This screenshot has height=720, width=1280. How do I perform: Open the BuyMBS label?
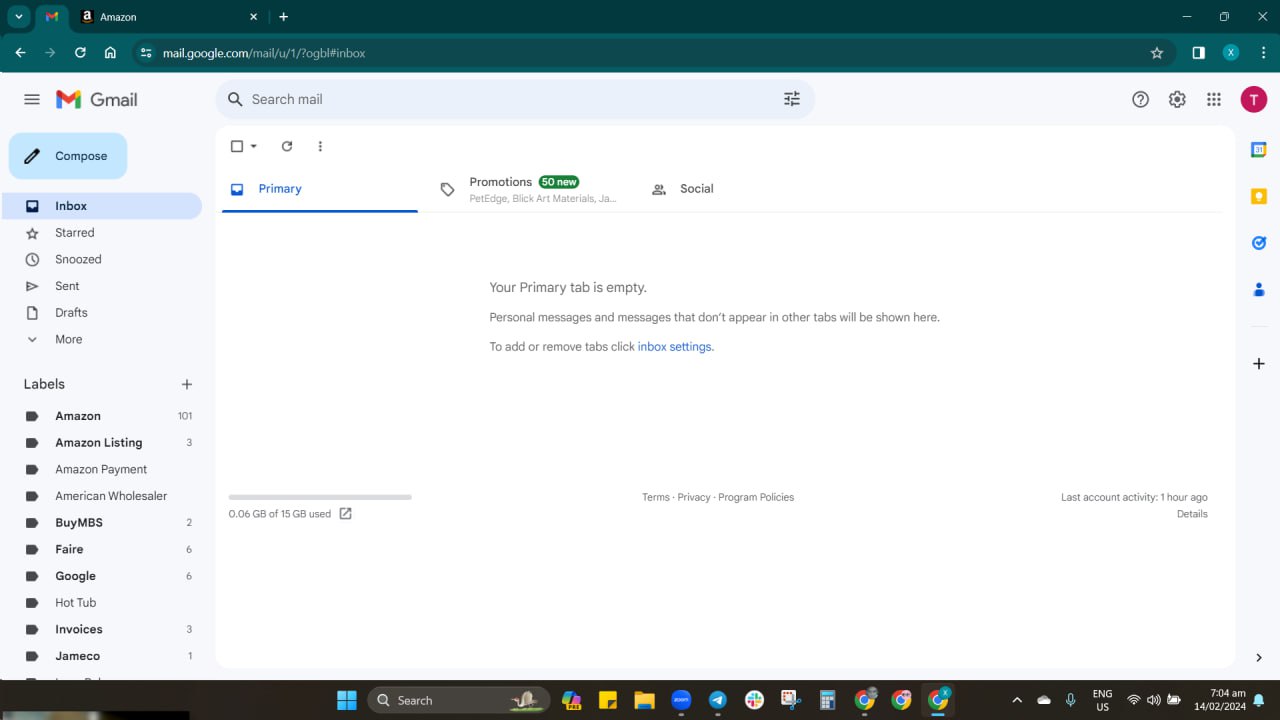click(102, 523)
